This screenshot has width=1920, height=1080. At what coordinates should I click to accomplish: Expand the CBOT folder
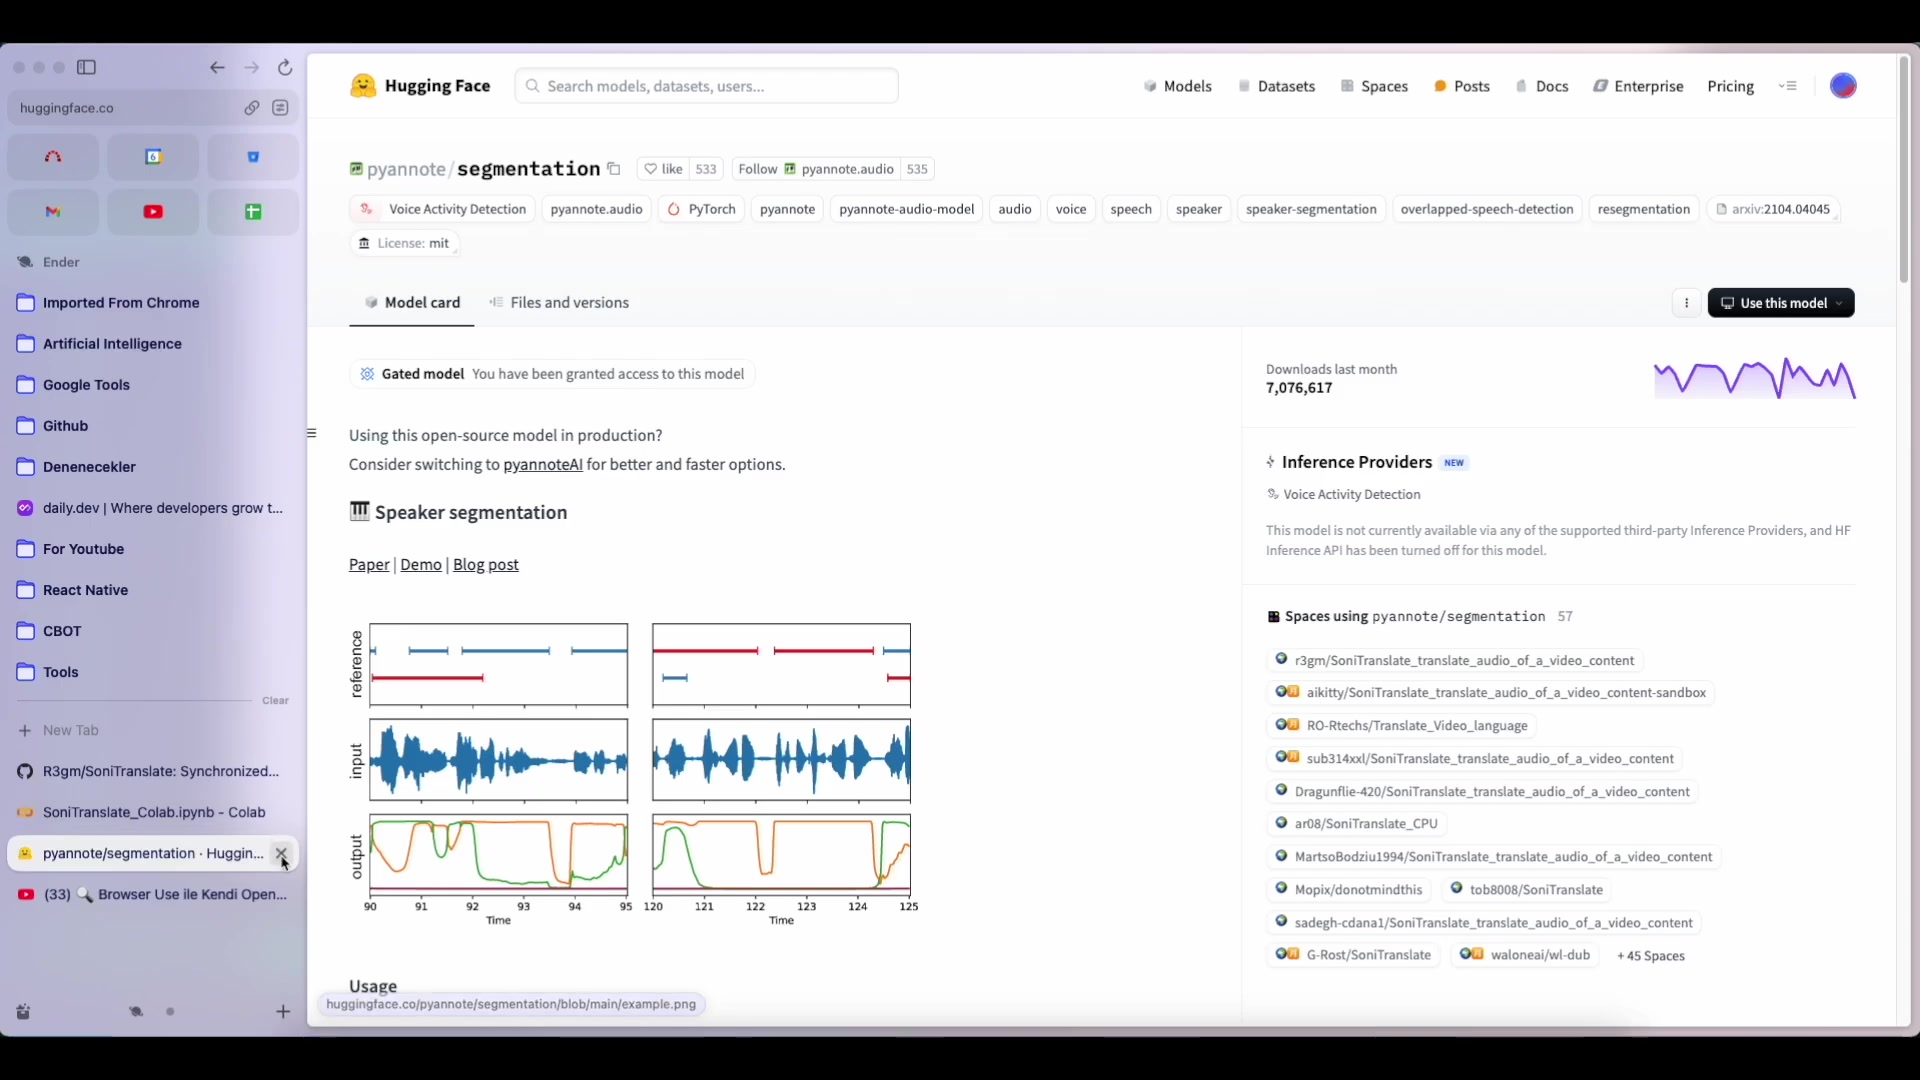click(x=153, y=631)
